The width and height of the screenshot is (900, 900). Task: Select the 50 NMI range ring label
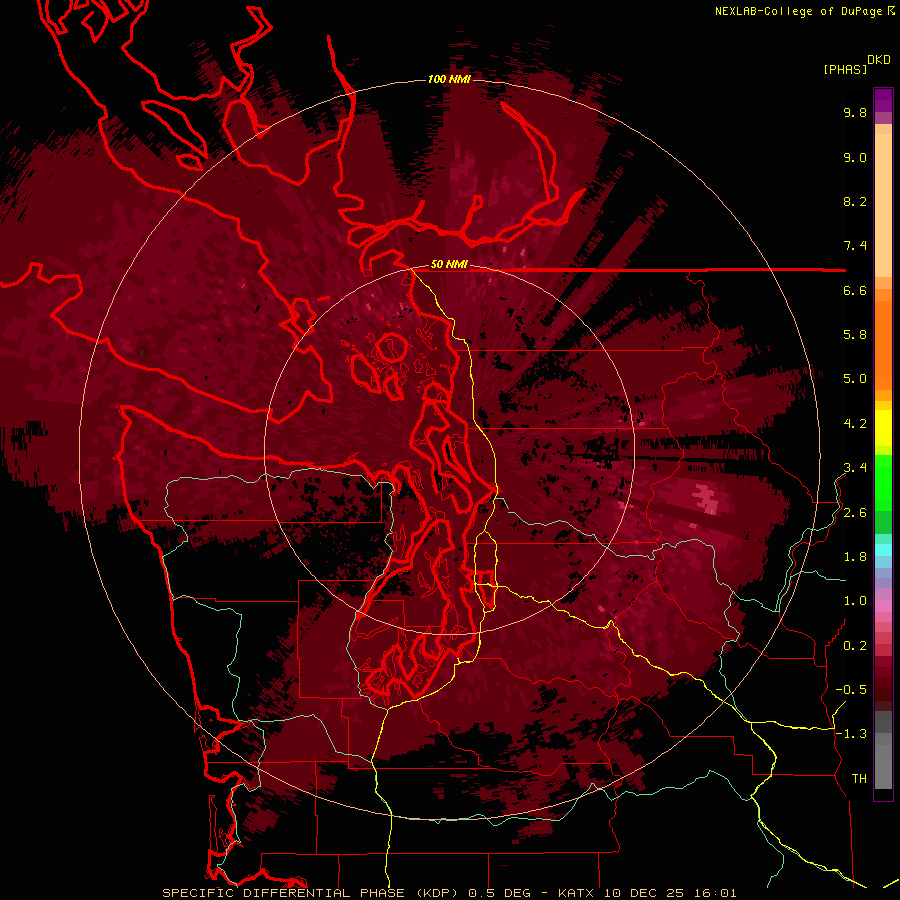[x=449, y=264]
